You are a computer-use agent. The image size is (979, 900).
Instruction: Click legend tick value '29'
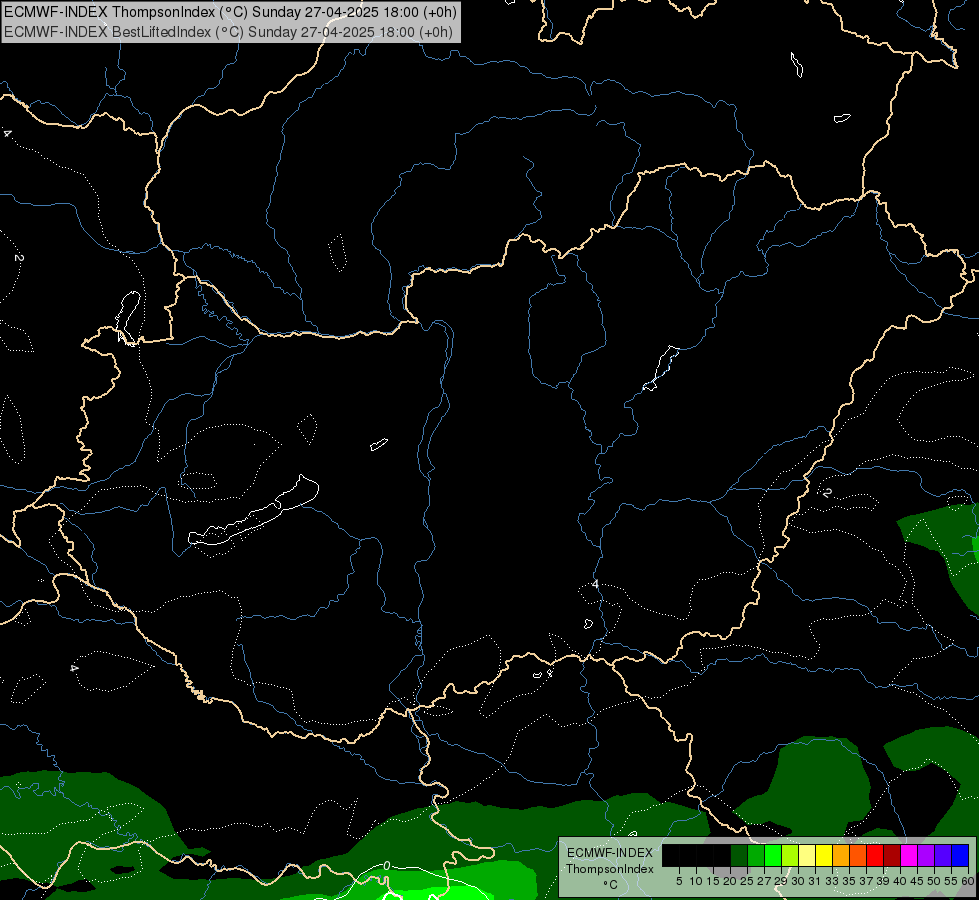781,881
